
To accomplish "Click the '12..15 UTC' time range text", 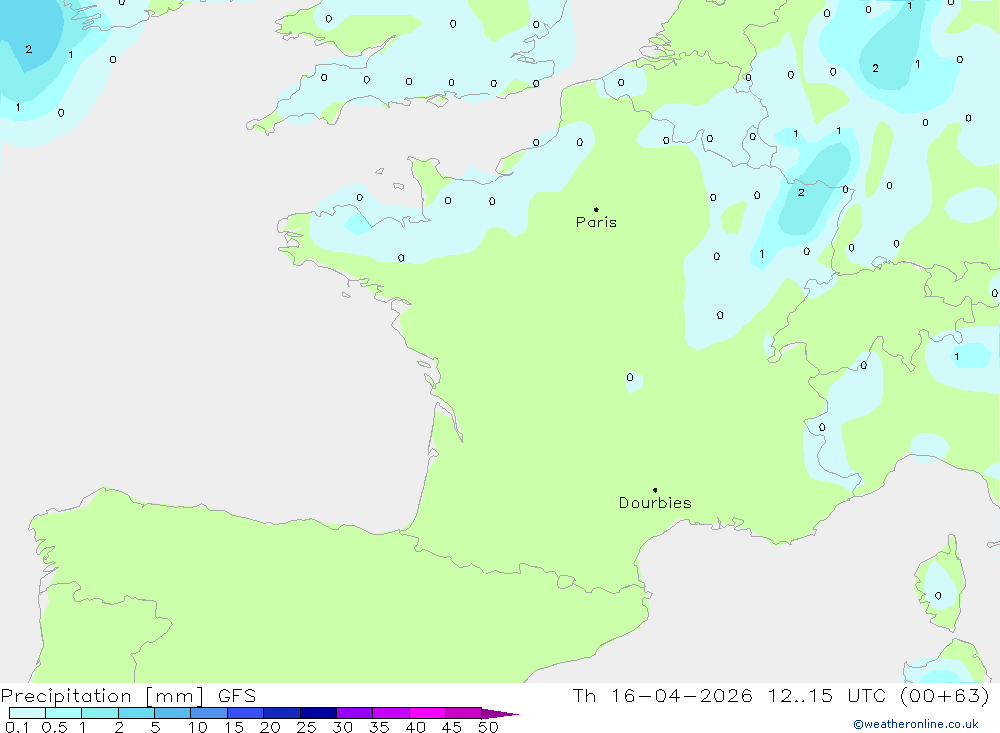I will 827,695.
